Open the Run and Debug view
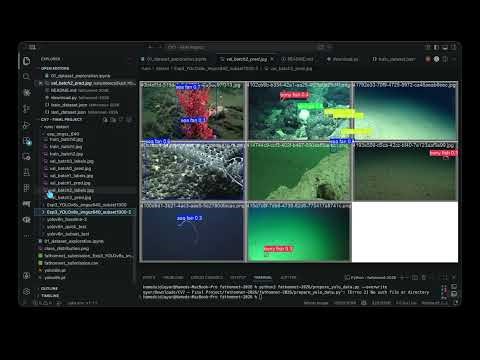 27,125
